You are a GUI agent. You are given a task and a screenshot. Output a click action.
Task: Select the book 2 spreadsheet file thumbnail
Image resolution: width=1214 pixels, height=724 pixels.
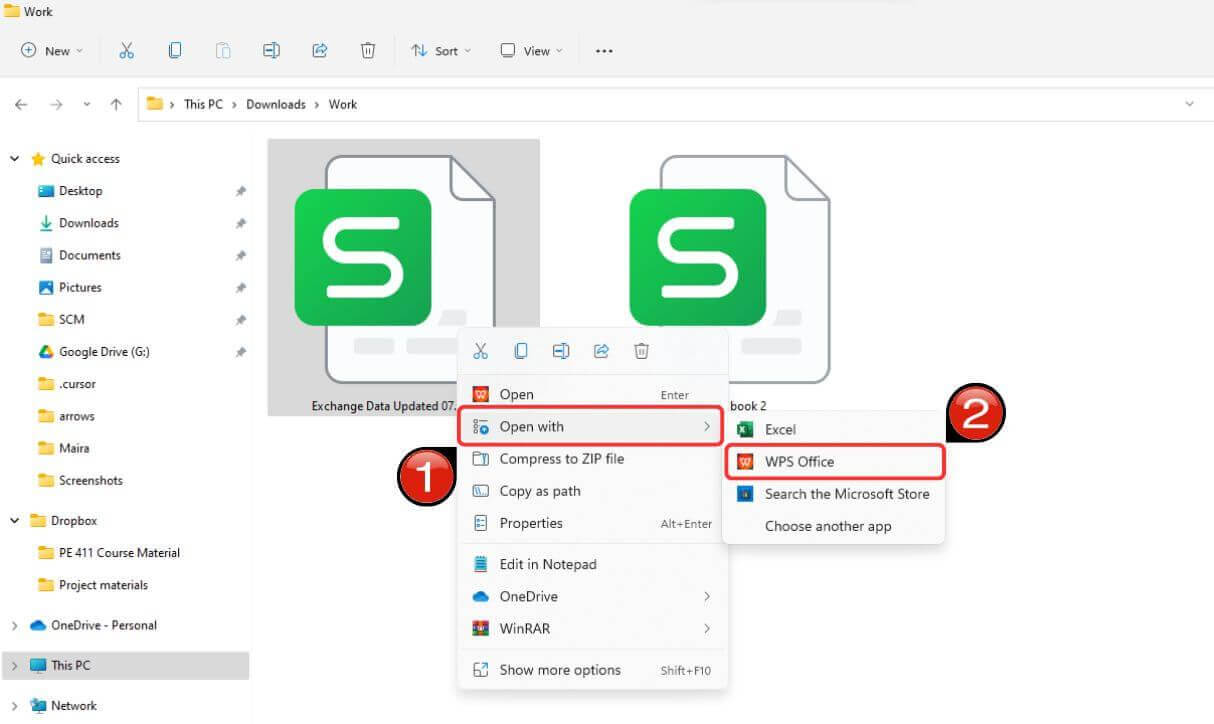pyautogui.click(x=730, y=270)
